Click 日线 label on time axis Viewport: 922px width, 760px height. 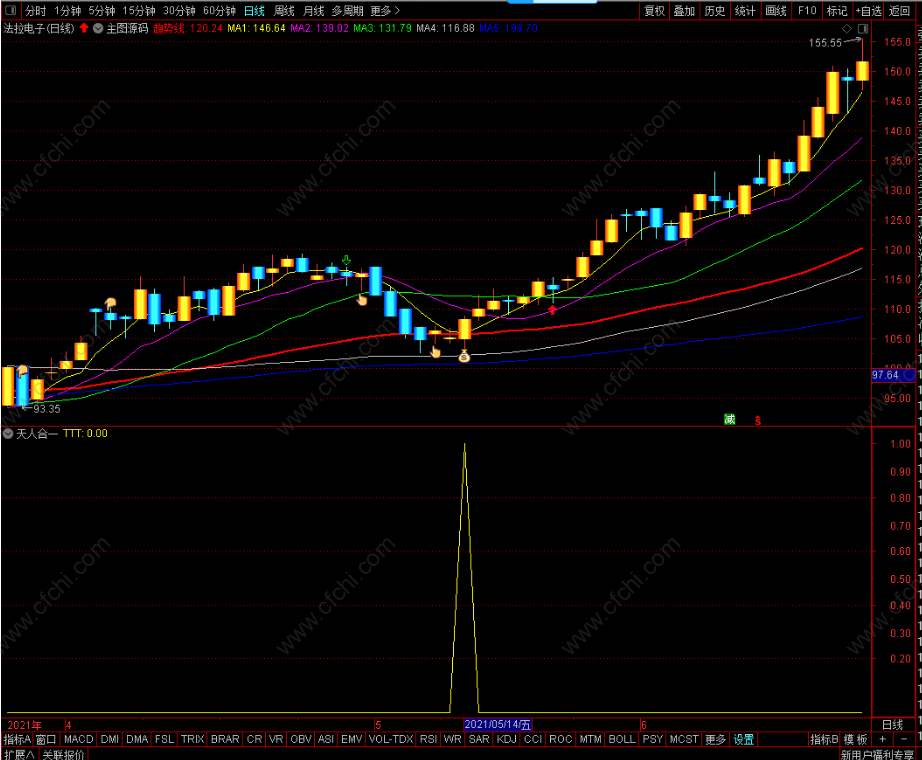click(892, 725)
